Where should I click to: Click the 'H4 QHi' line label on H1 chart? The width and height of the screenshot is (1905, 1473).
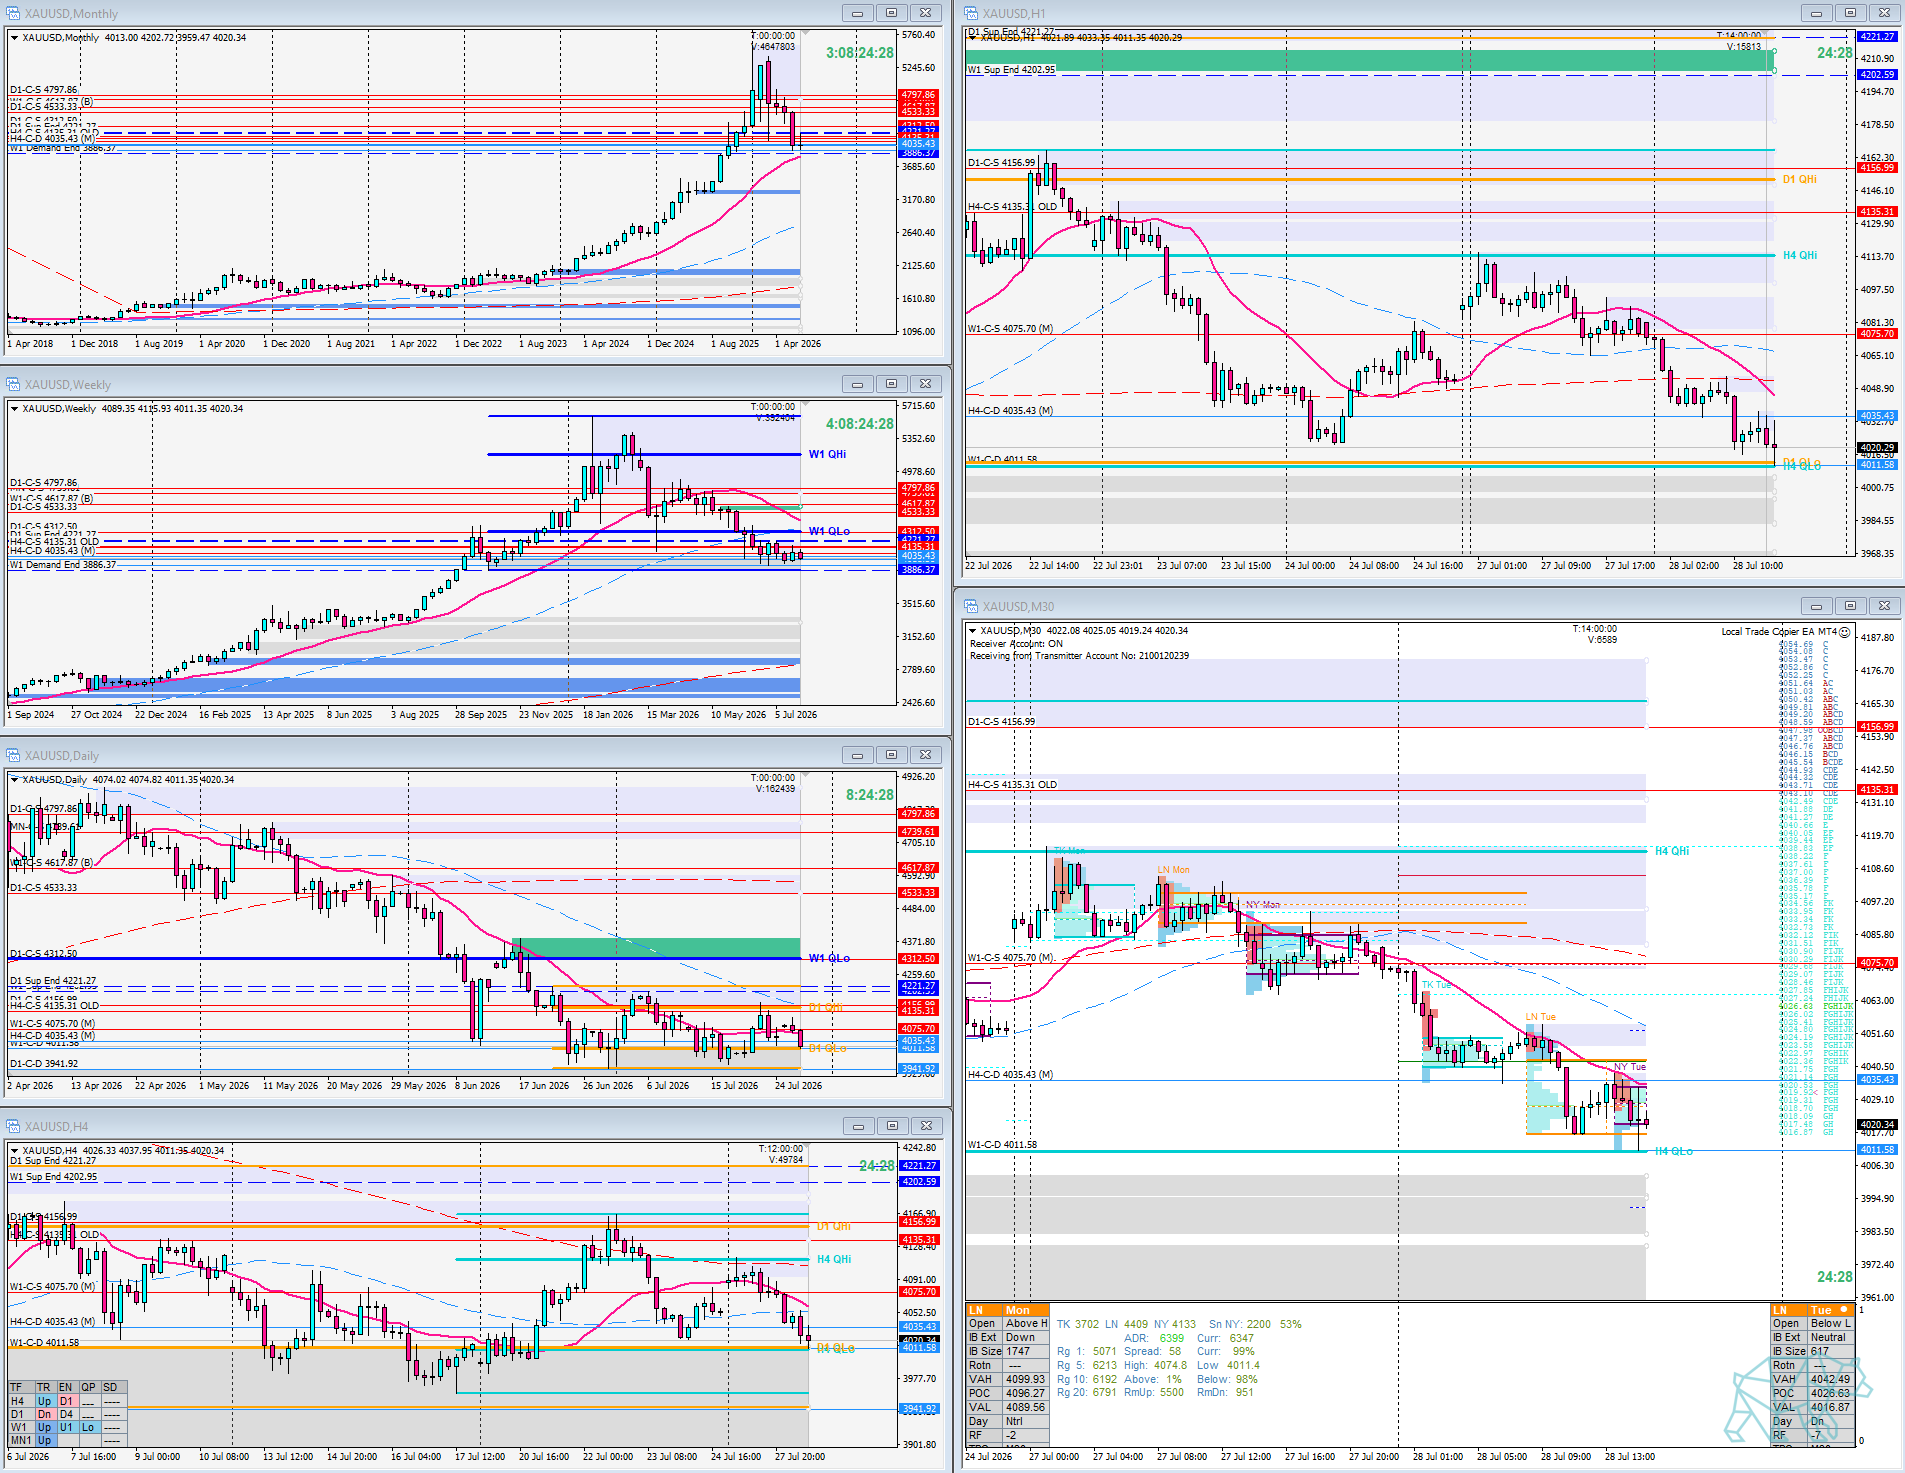(1800, 255)
